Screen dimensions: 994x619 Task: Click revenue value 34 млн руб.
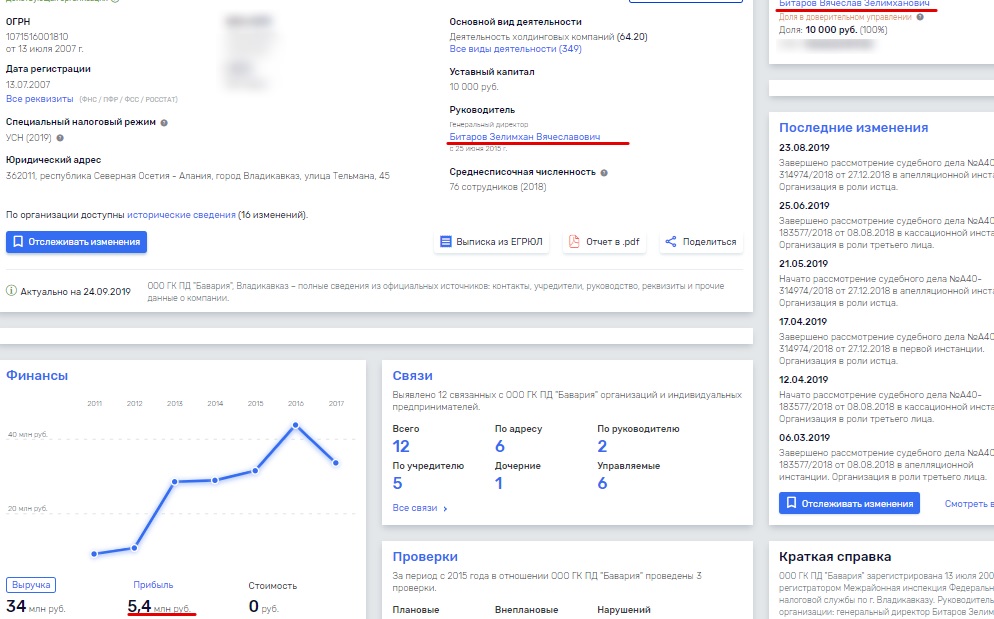36,607
